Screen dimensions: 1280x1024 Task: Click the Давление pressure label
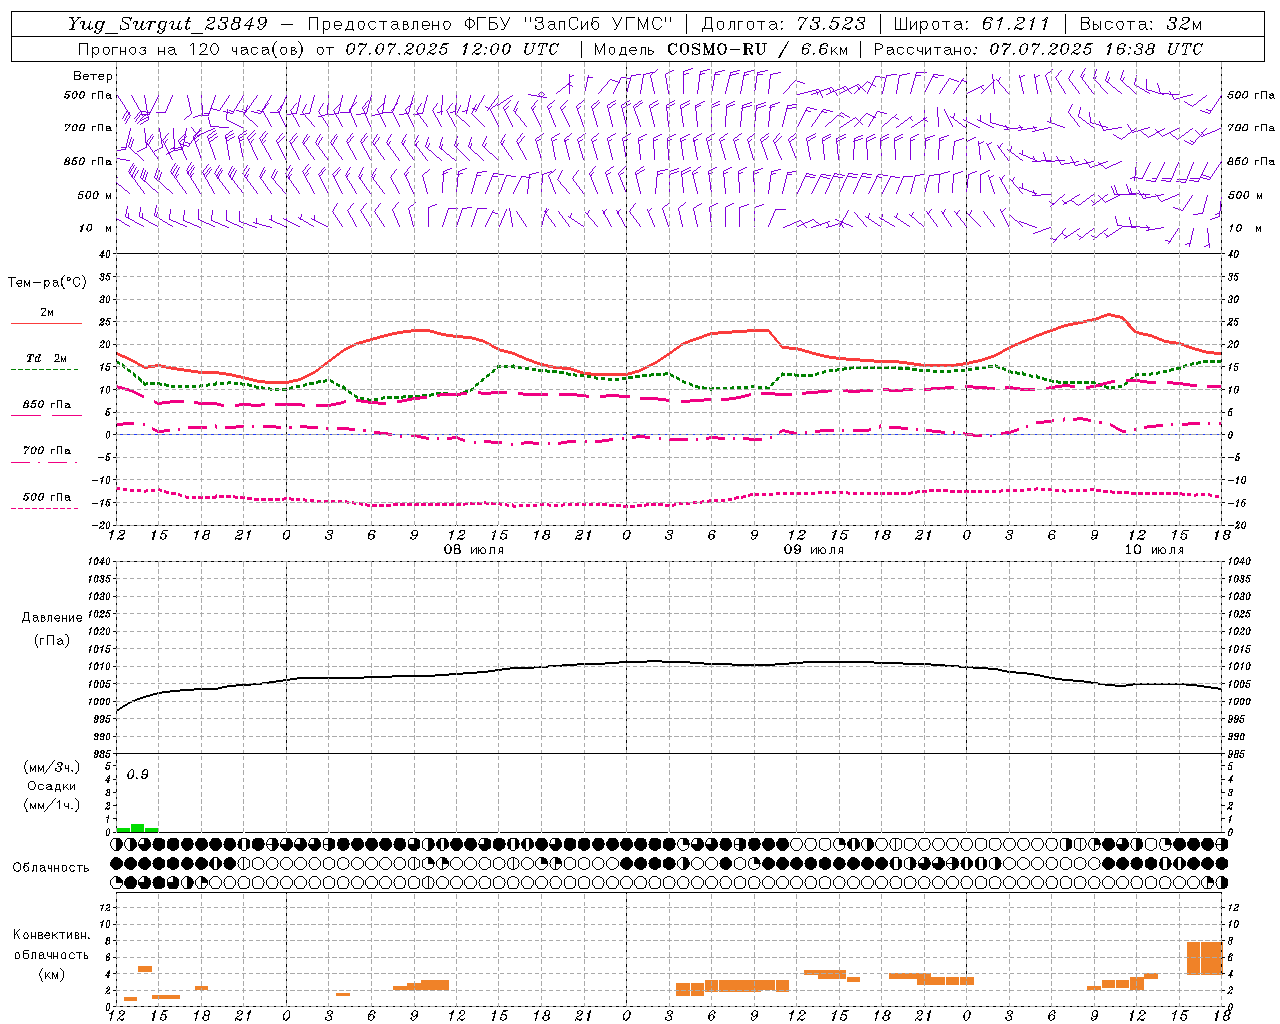click(x=52, y=618)
